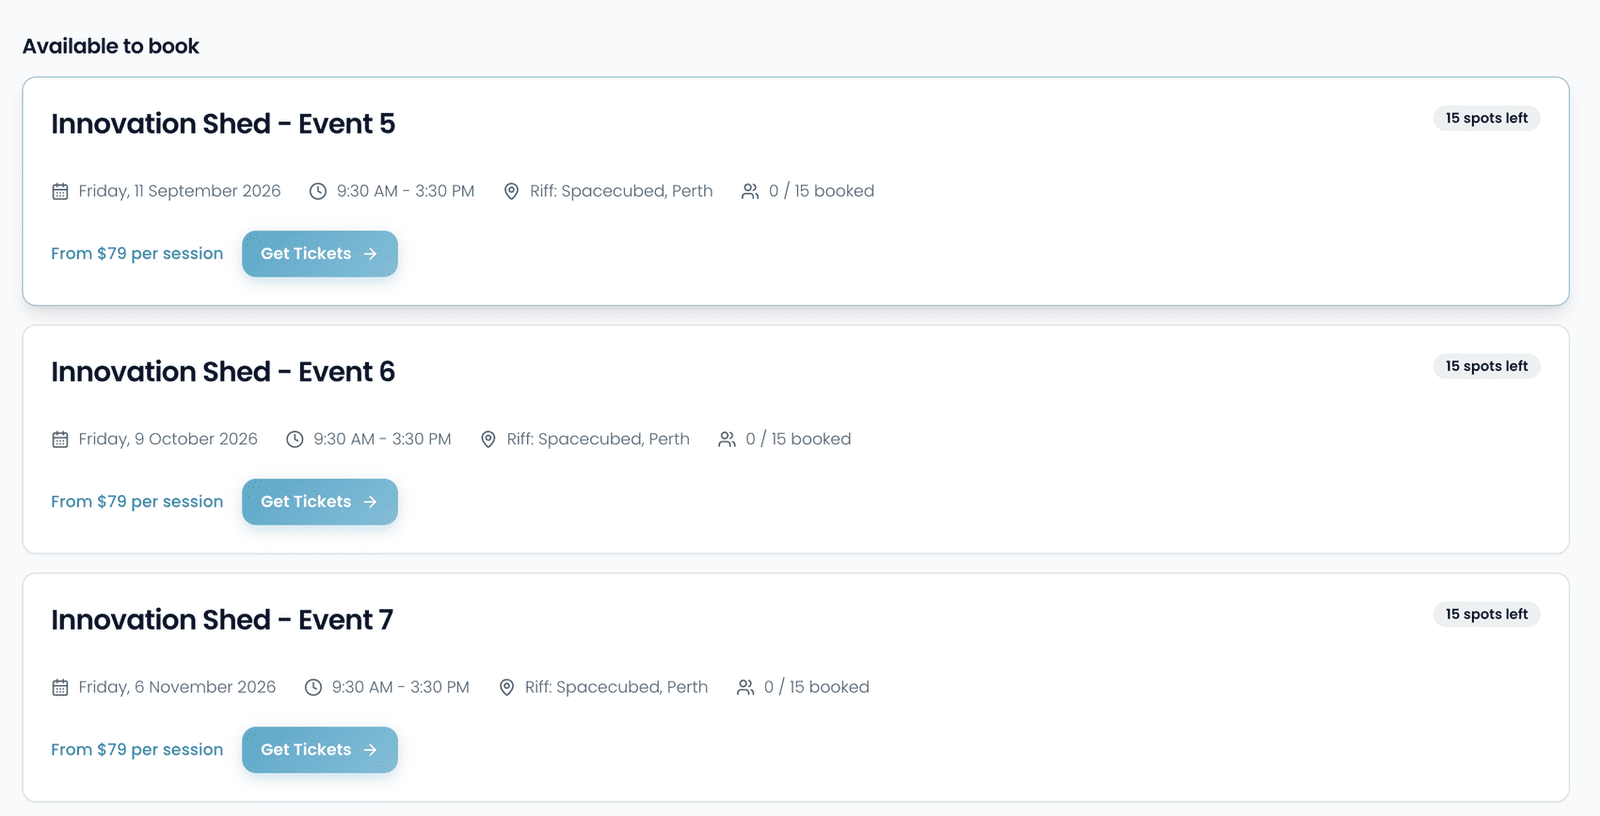Get Tickets for Innovation Shed Event 5
Screen dimensions: 1600x816
pos(320,254)
